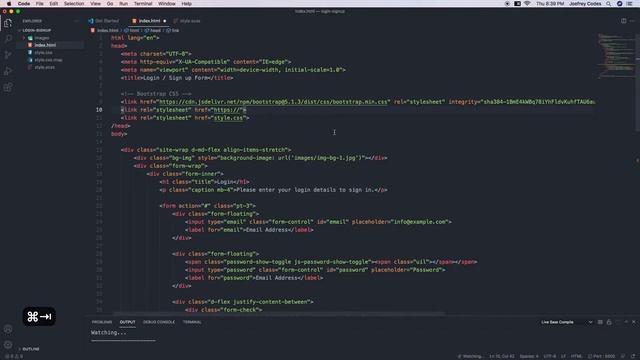This screenshot has width=640, height=360.
Task: Collapse the LOGIN-SIGNUP project section
Action: tap(37, 30)
